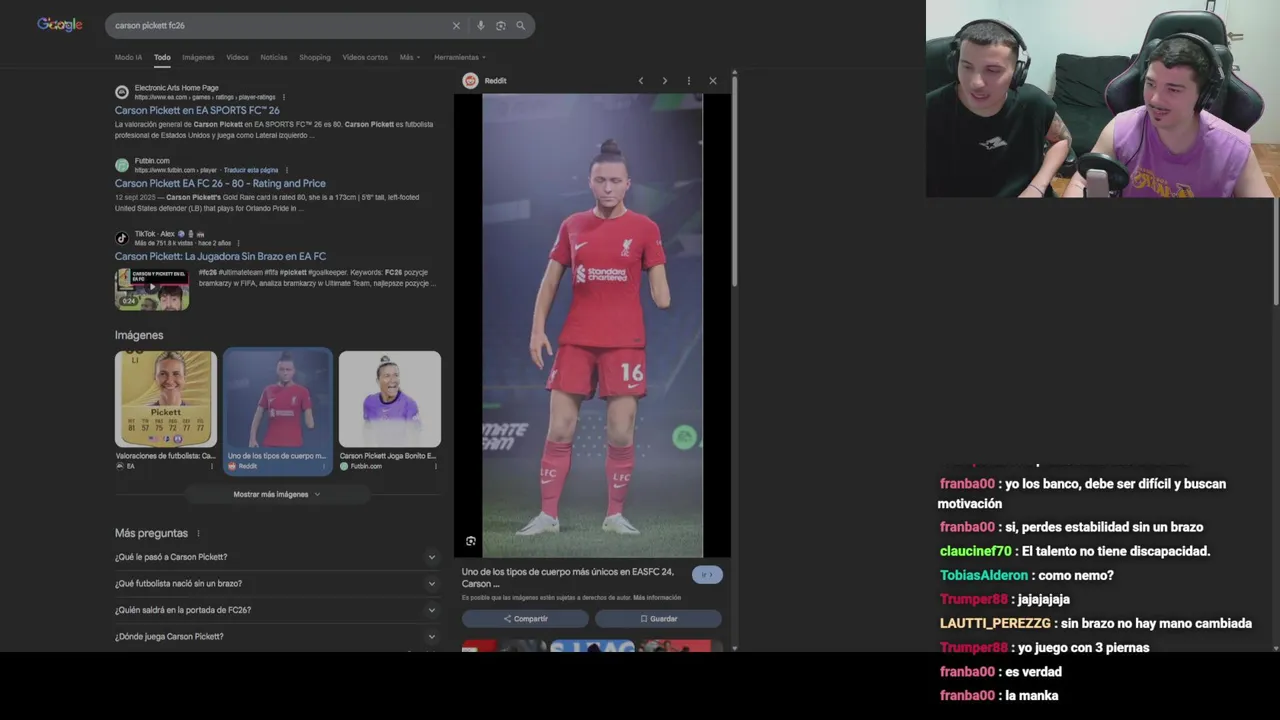Switch to the Imágenes tab

coord(198,57)
